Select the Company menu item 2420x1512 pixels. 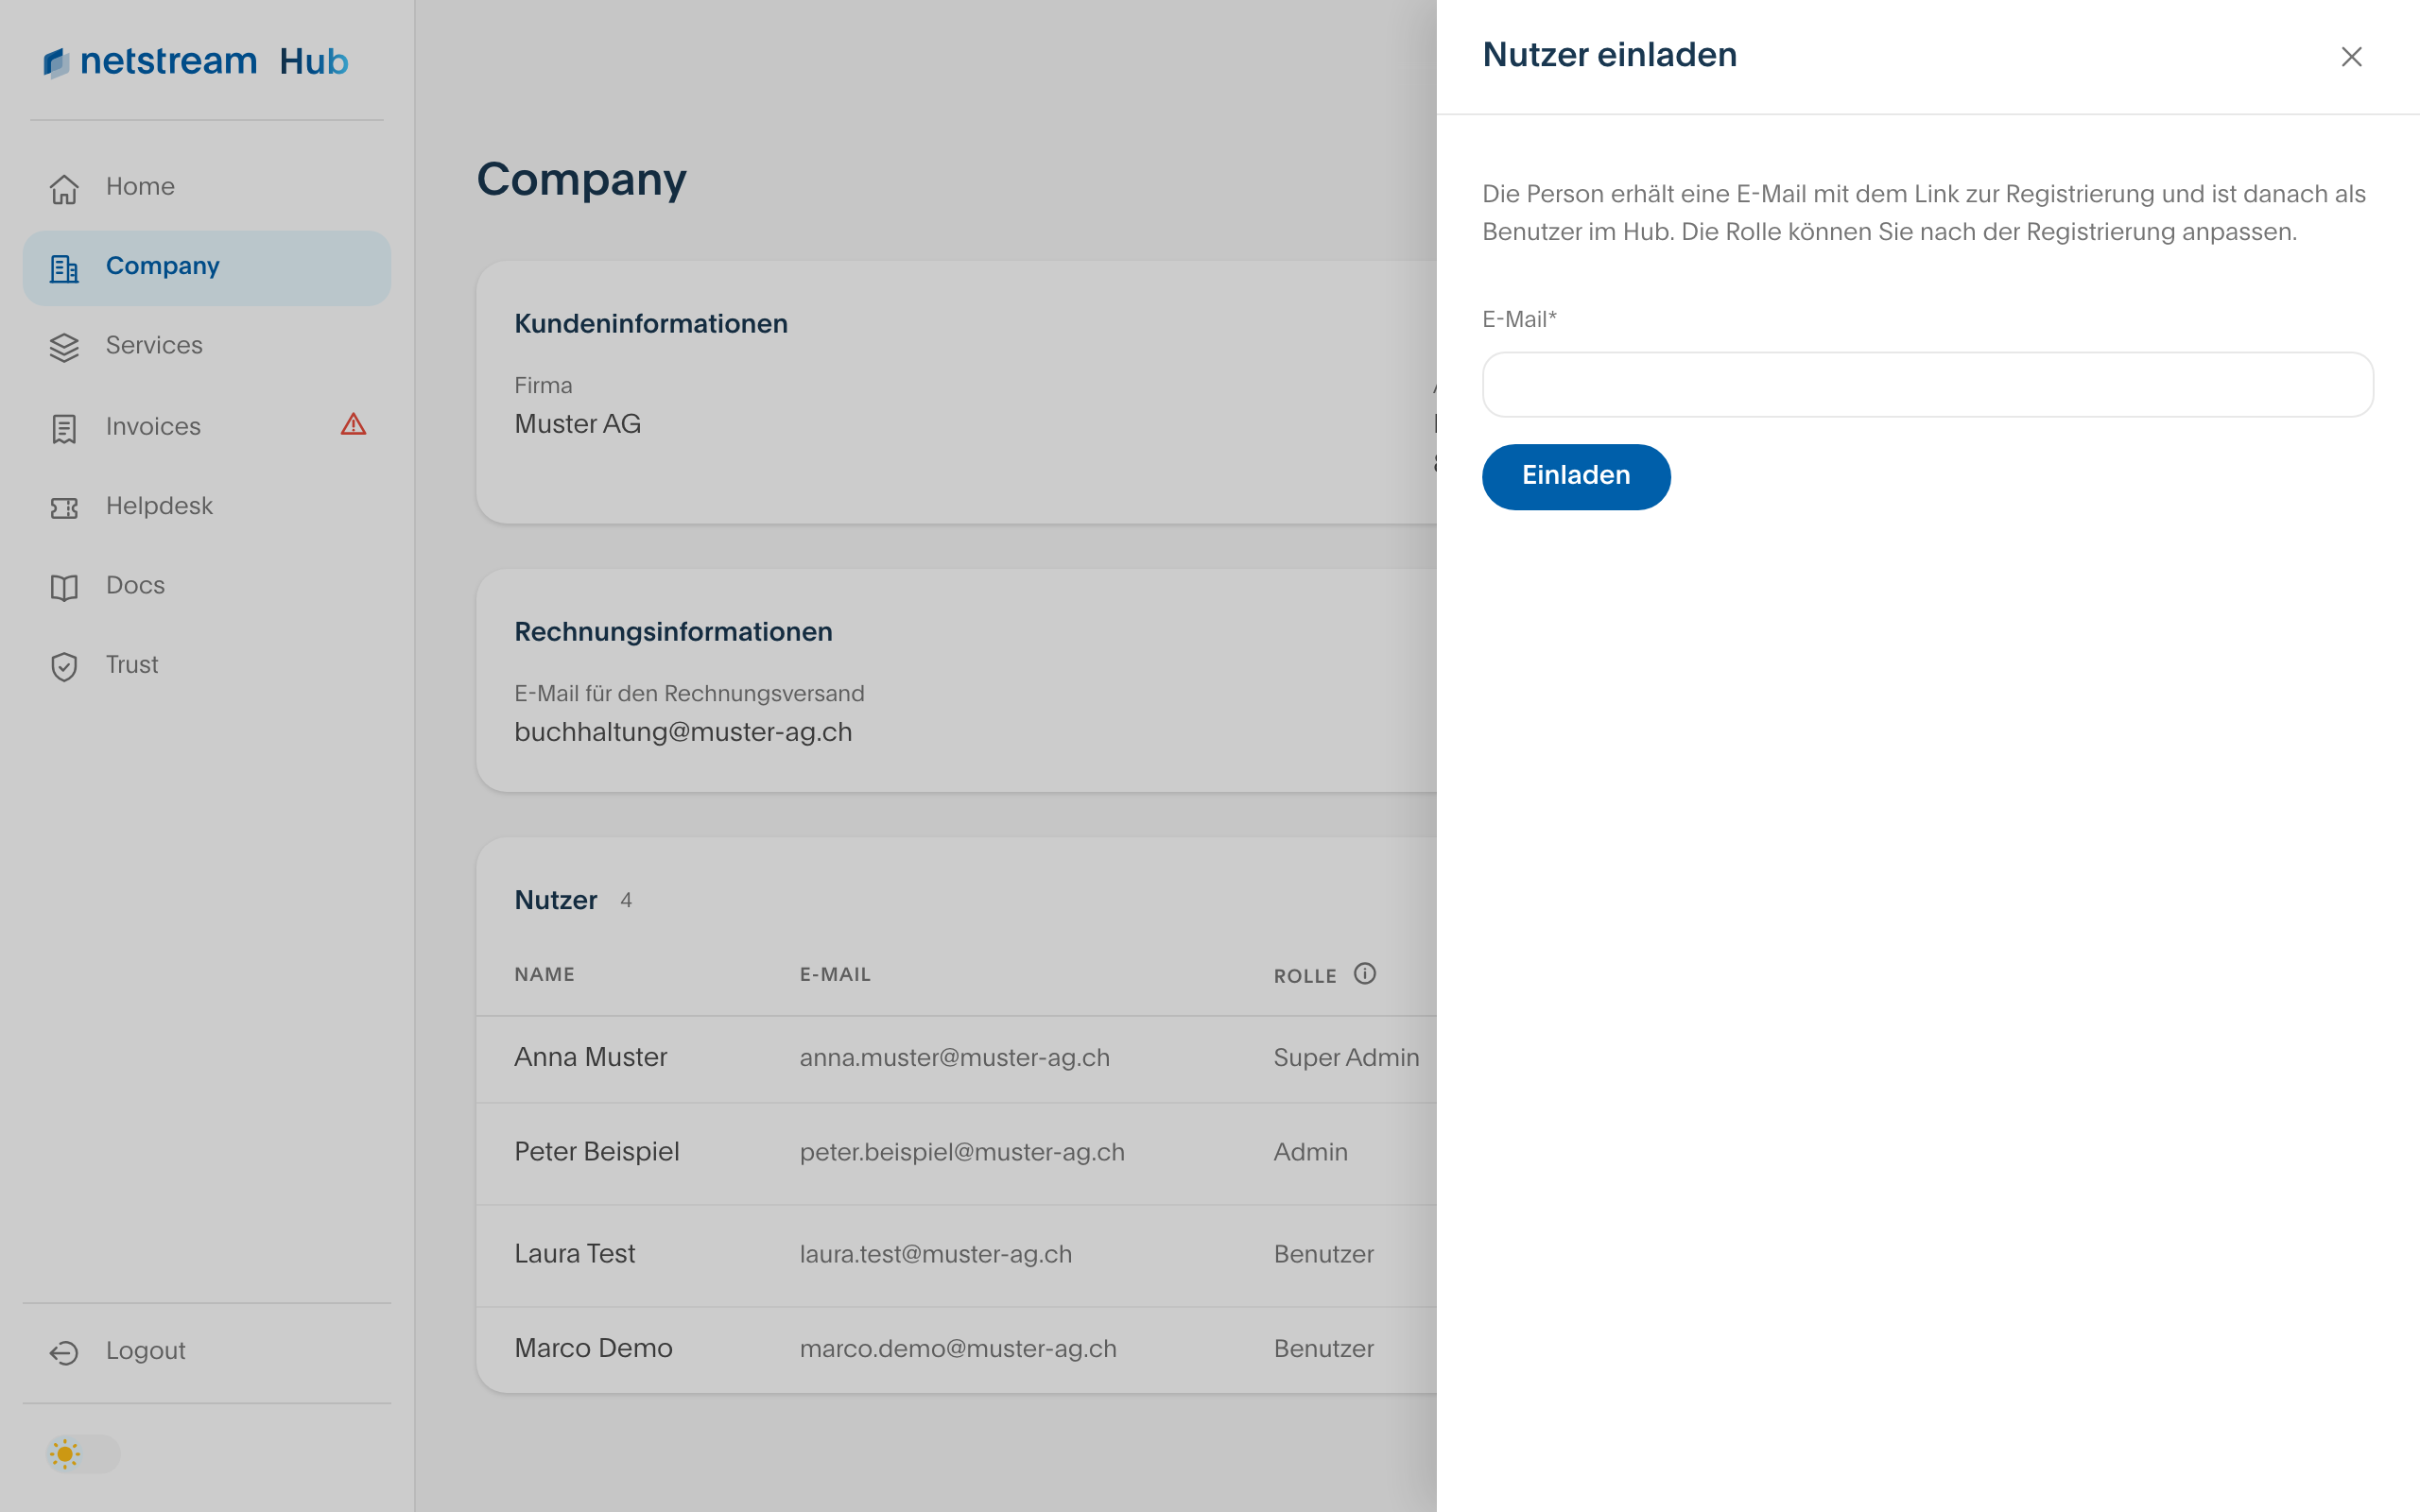coord(206,267)
